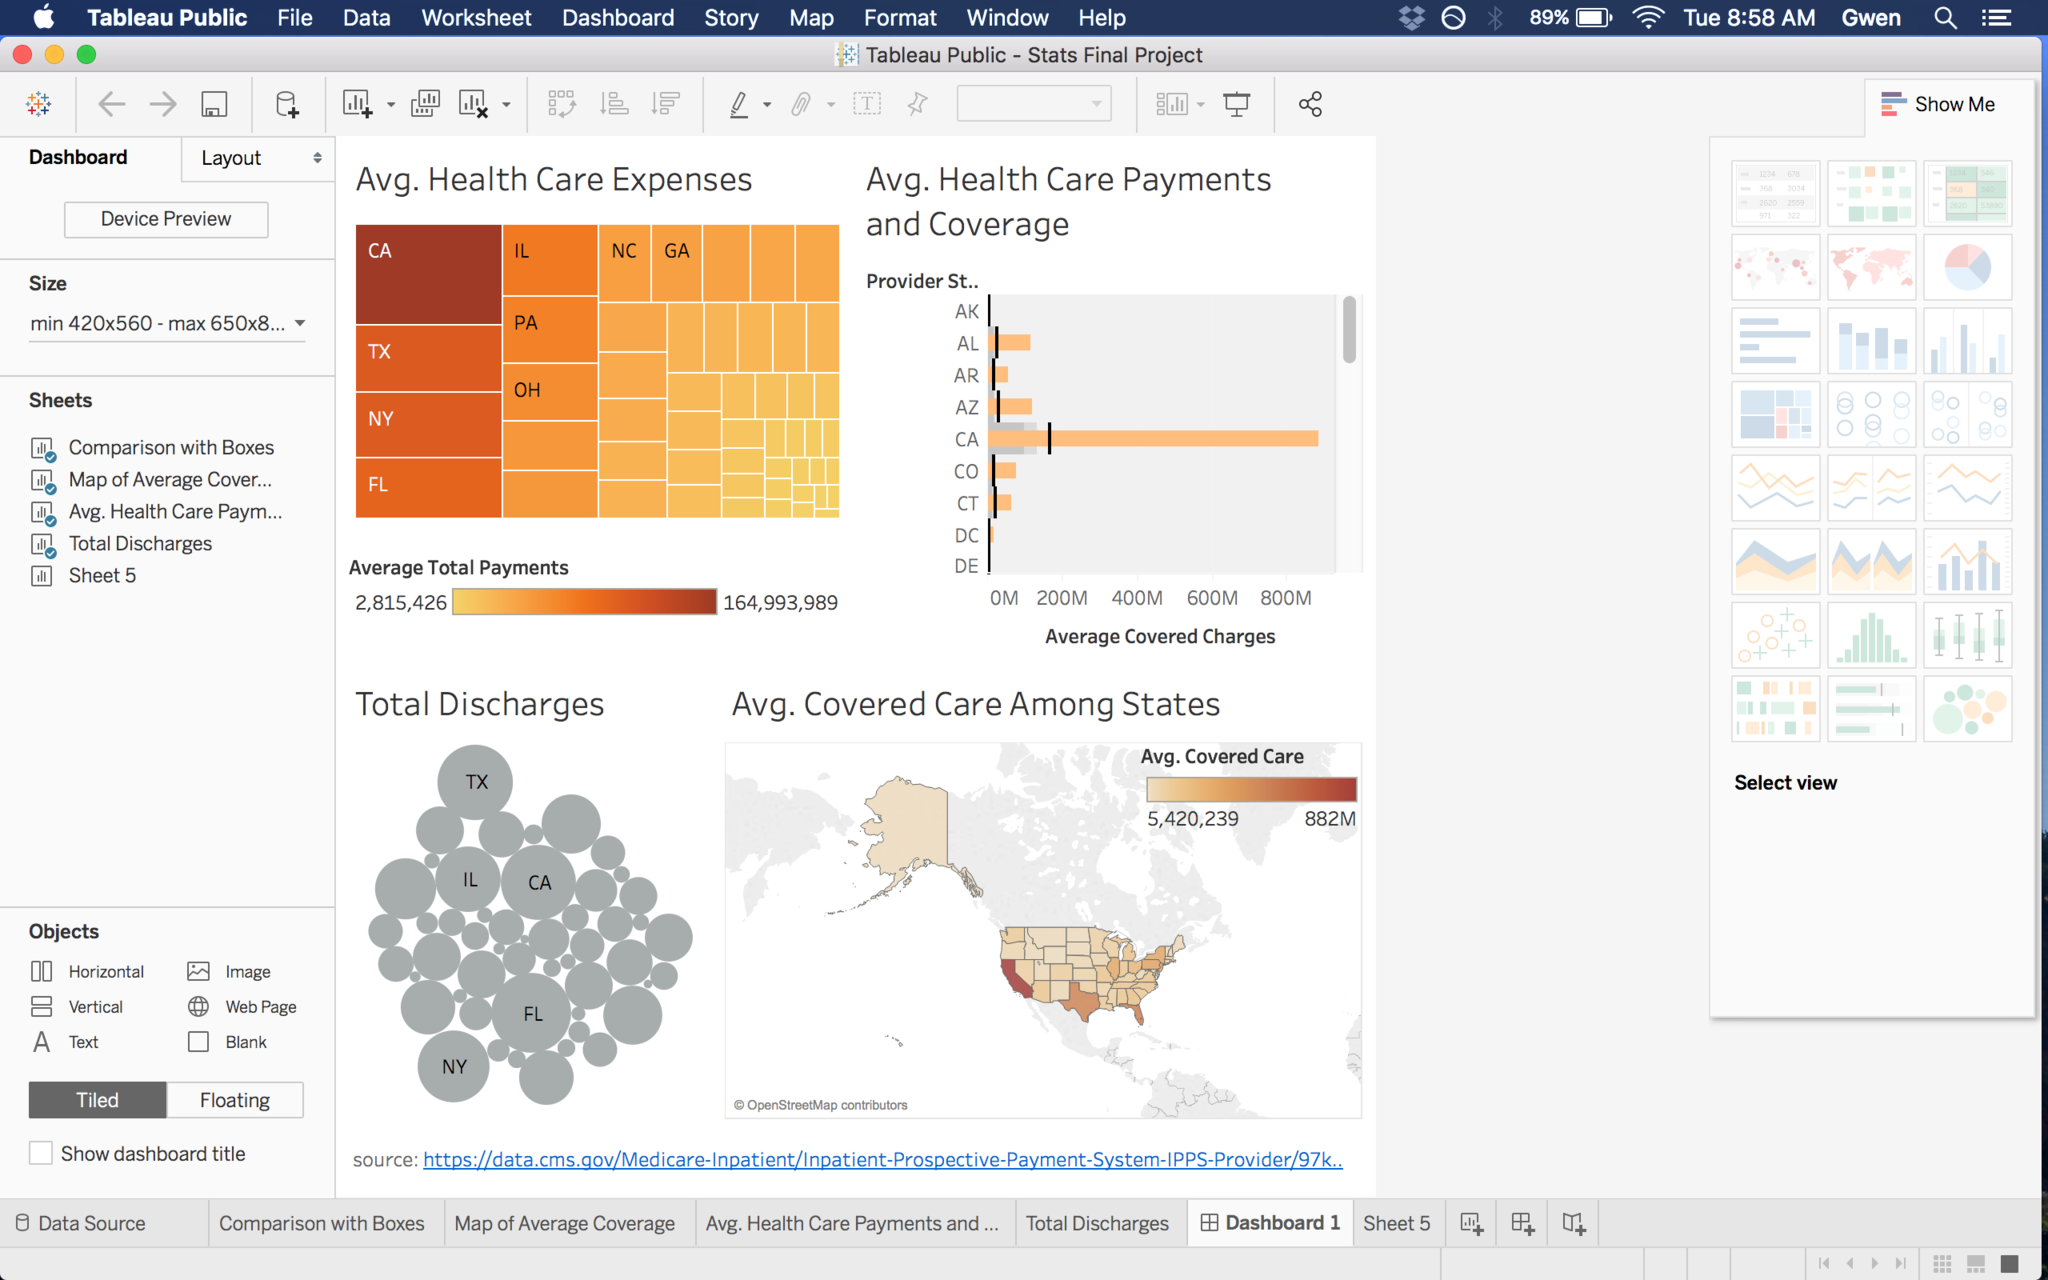Click the Device Preview button

pos(166,219)
